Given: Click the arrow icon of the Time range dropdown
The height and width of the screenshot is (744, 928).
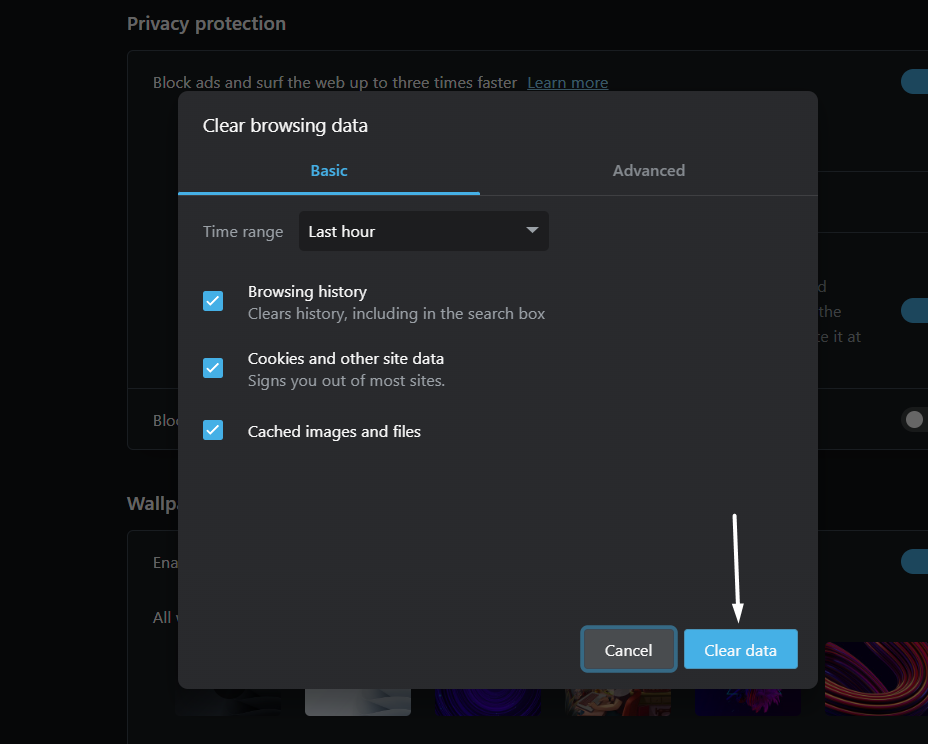Looking at the screenshot, I should point(532,231).
